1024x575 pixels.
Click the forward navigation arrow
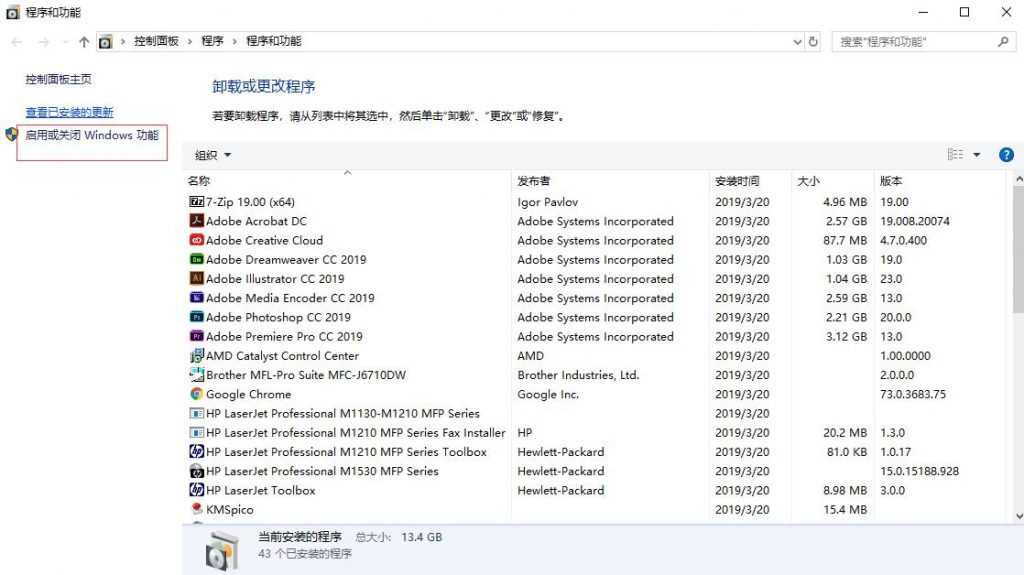pyautogui.click(x=44, y=42)
